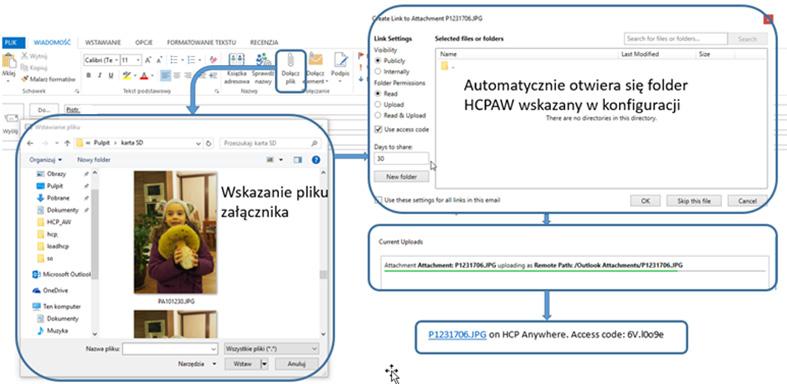Click the Kopiuj copy command
This screenshot has width=787, height=384.
(35, 68)
